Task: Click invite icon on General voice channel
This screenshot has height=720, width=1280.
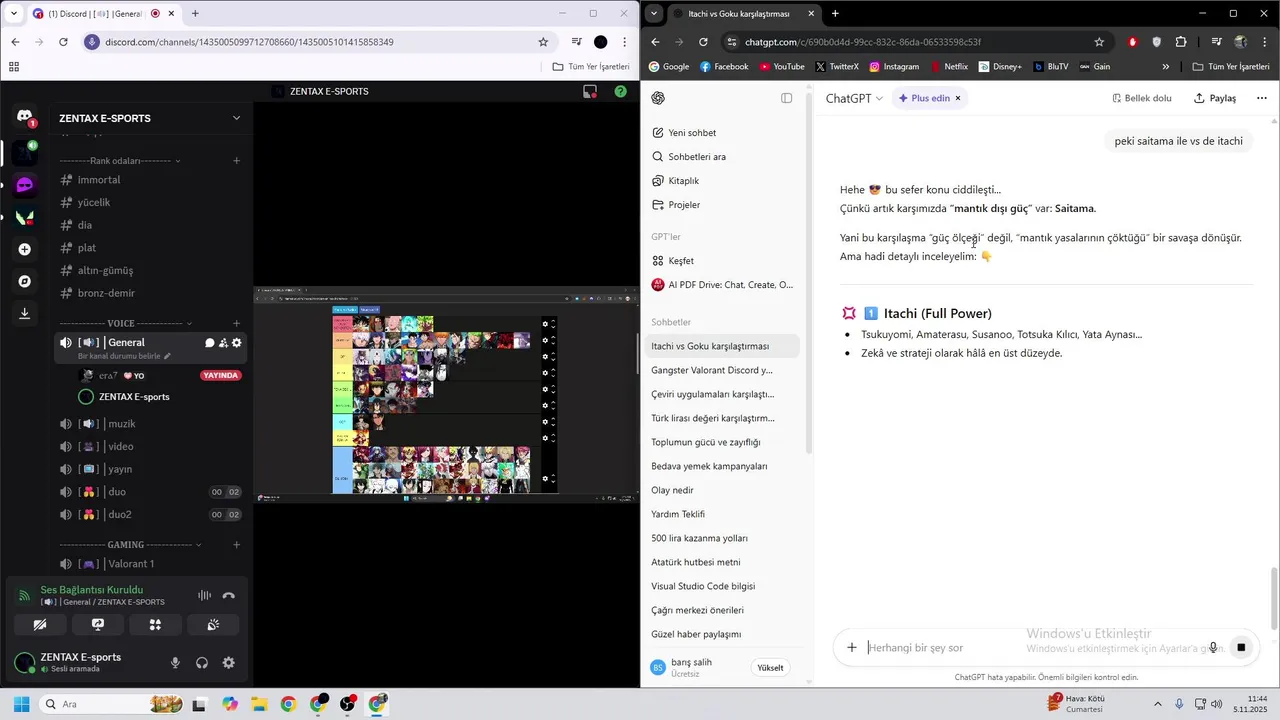Action: coord(223,343)
